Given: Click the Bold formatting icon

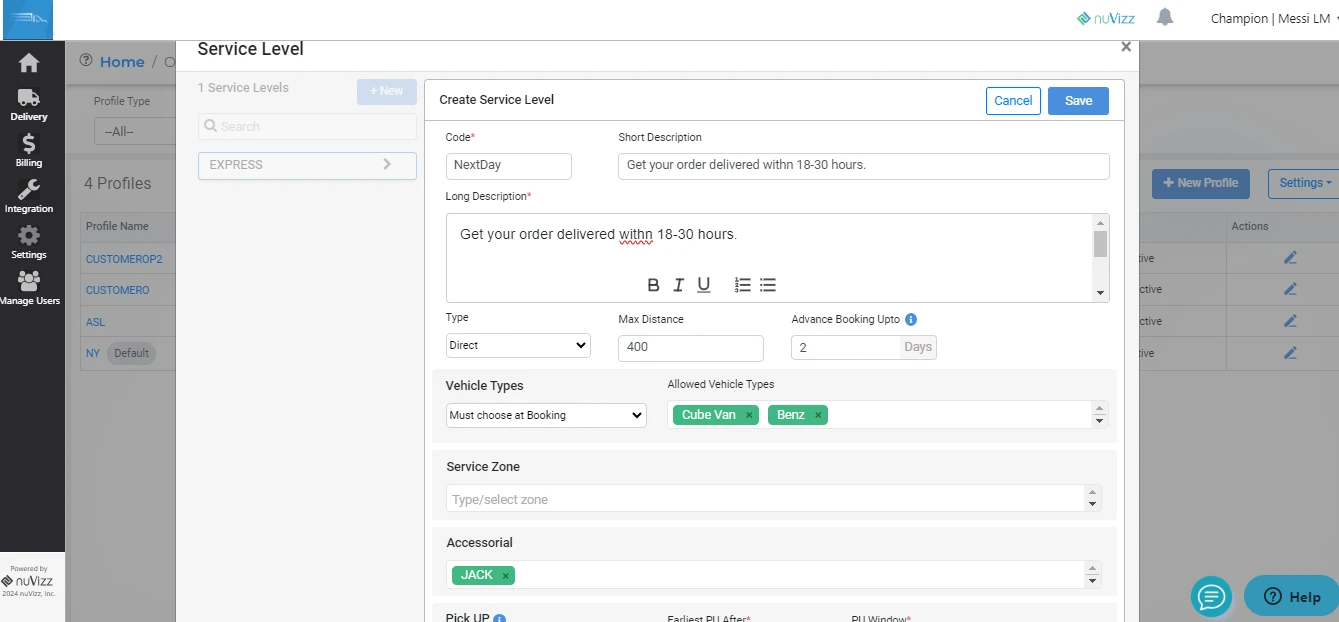Looking at the screenshot, I should click(653, 285).
